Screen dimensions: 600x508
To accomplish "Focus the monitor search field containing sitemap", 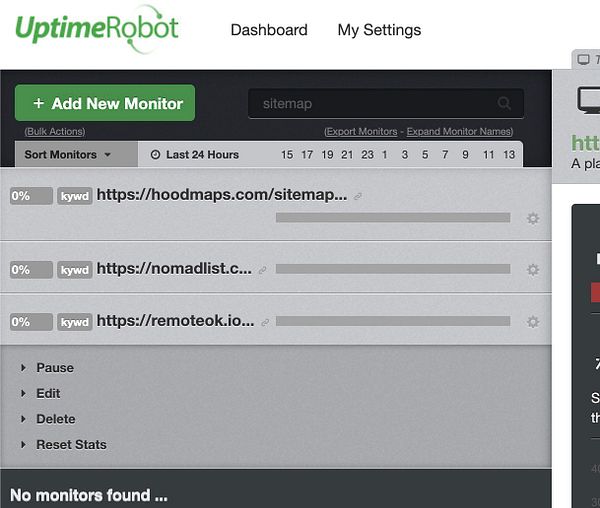I will point(386,103).
